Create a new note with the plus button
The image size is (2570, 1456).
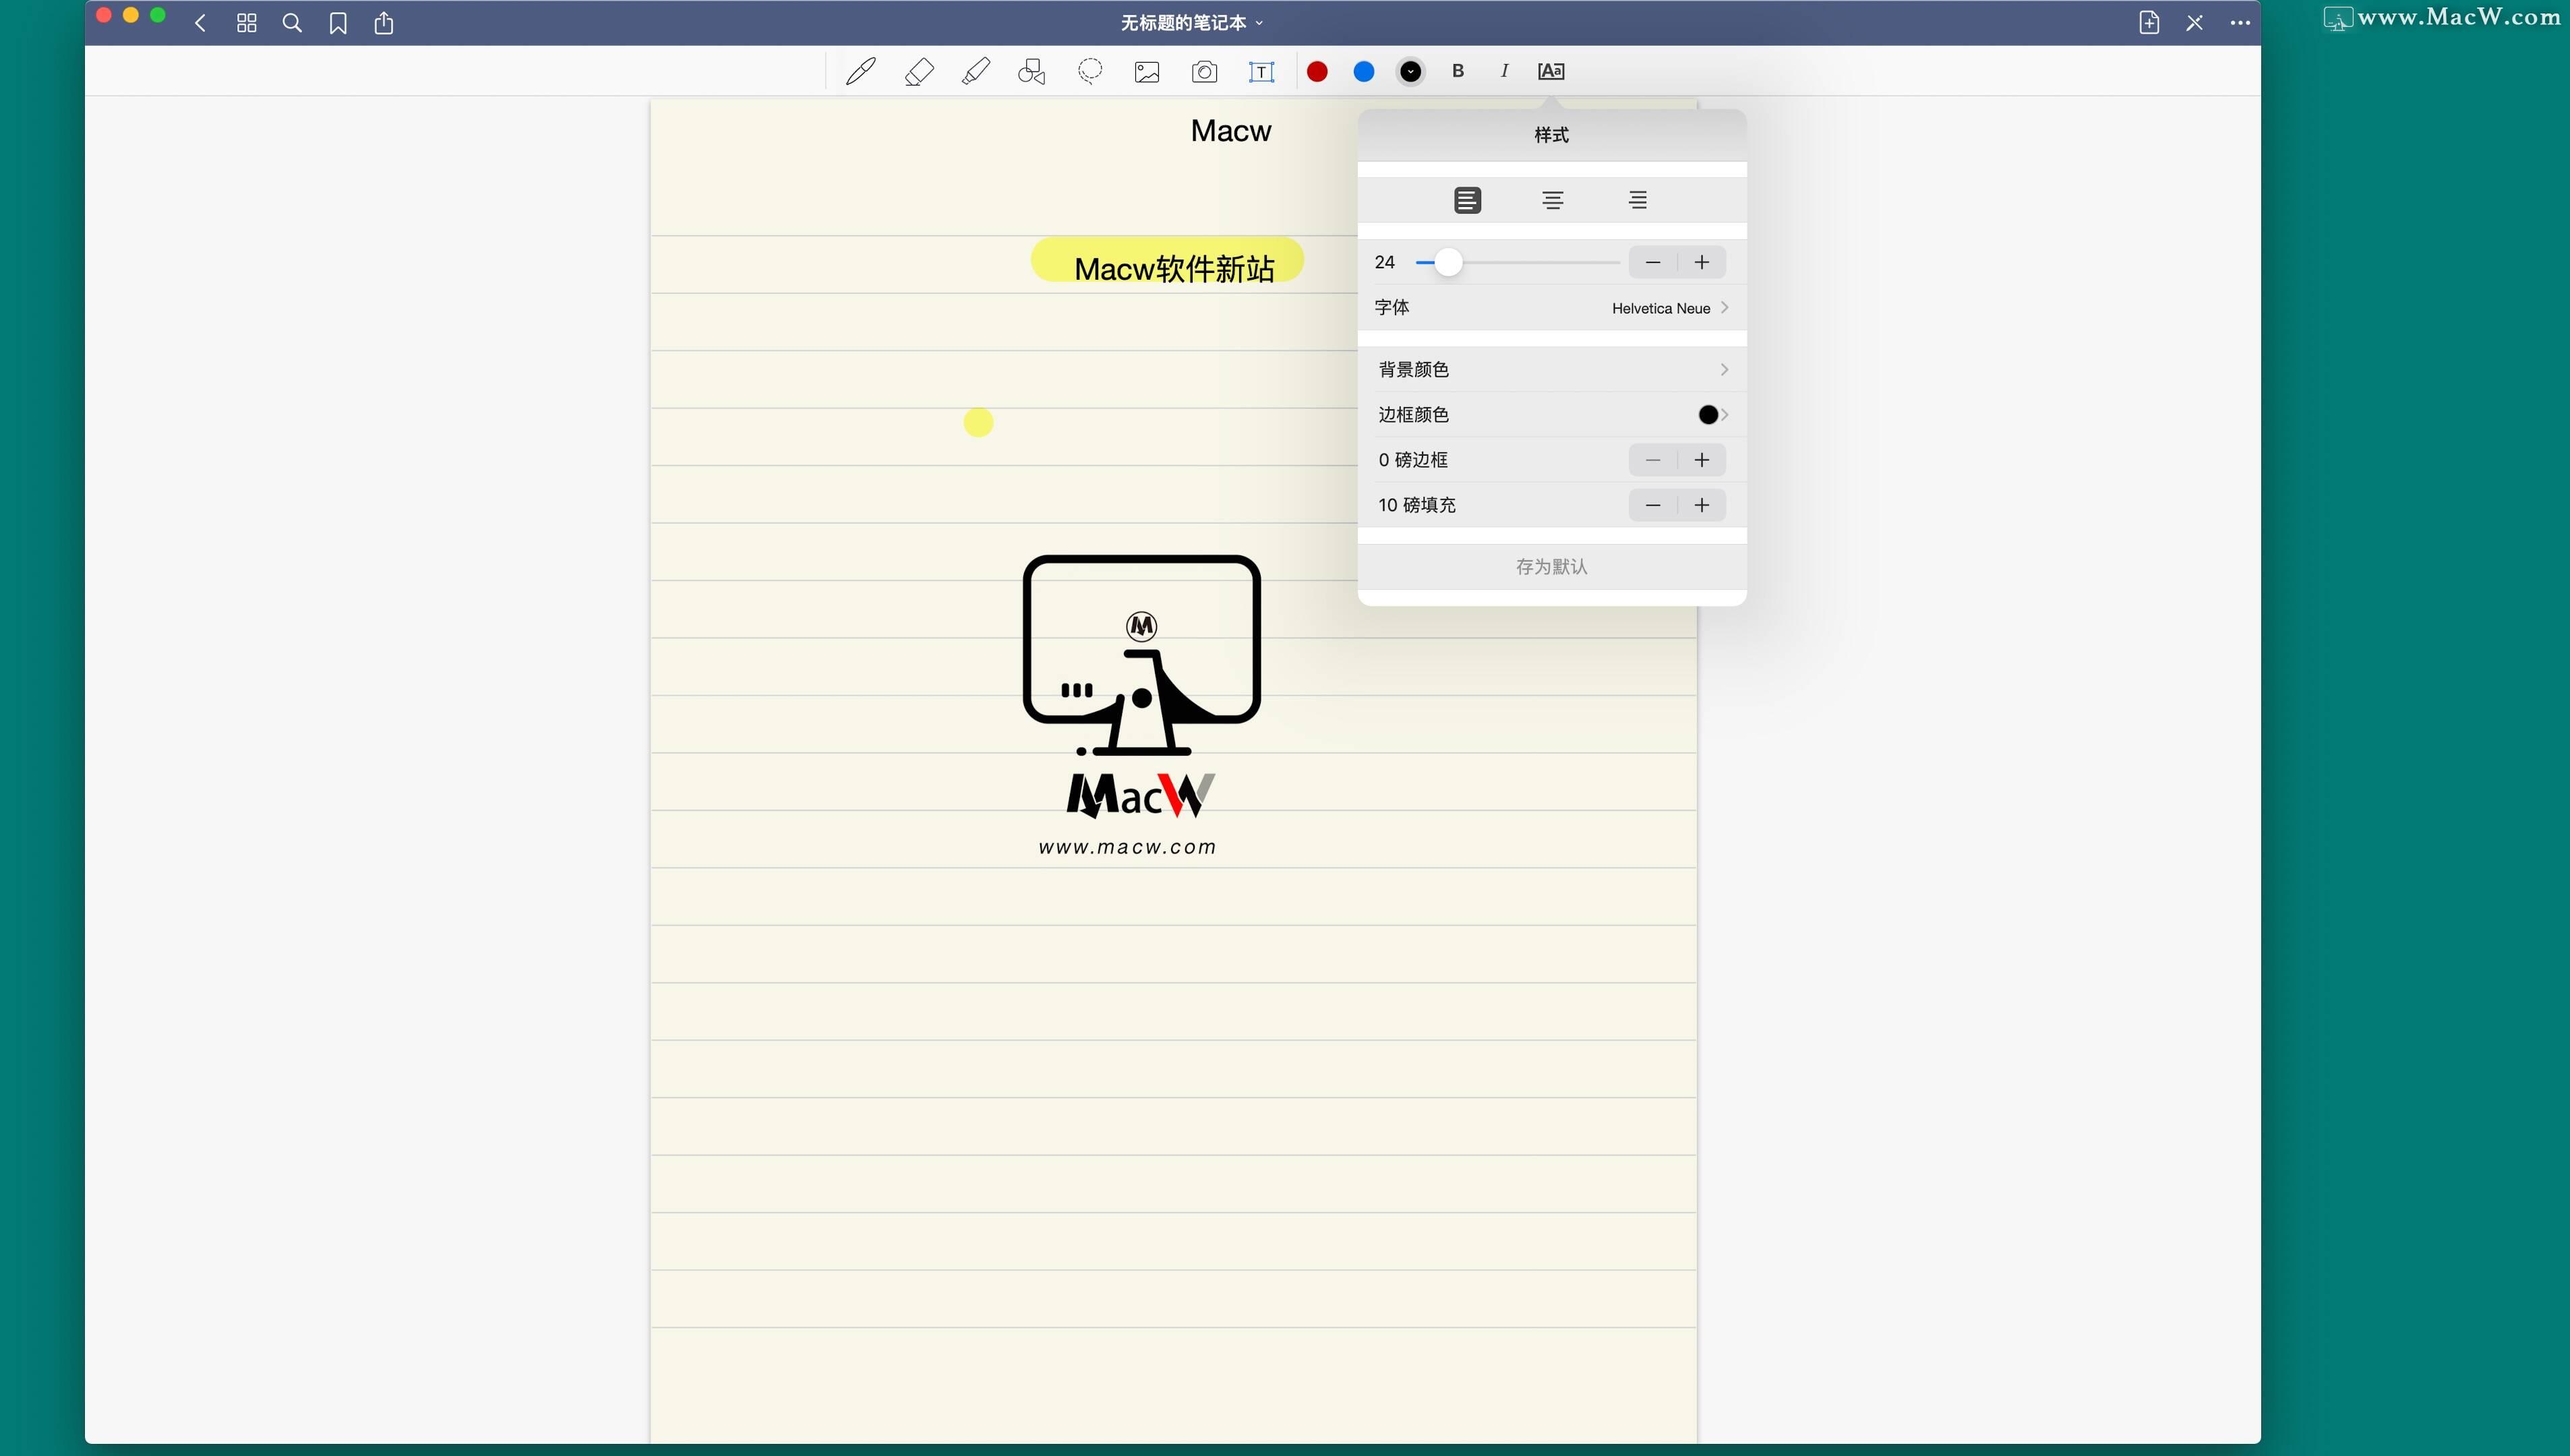[x=2149, y=22]
